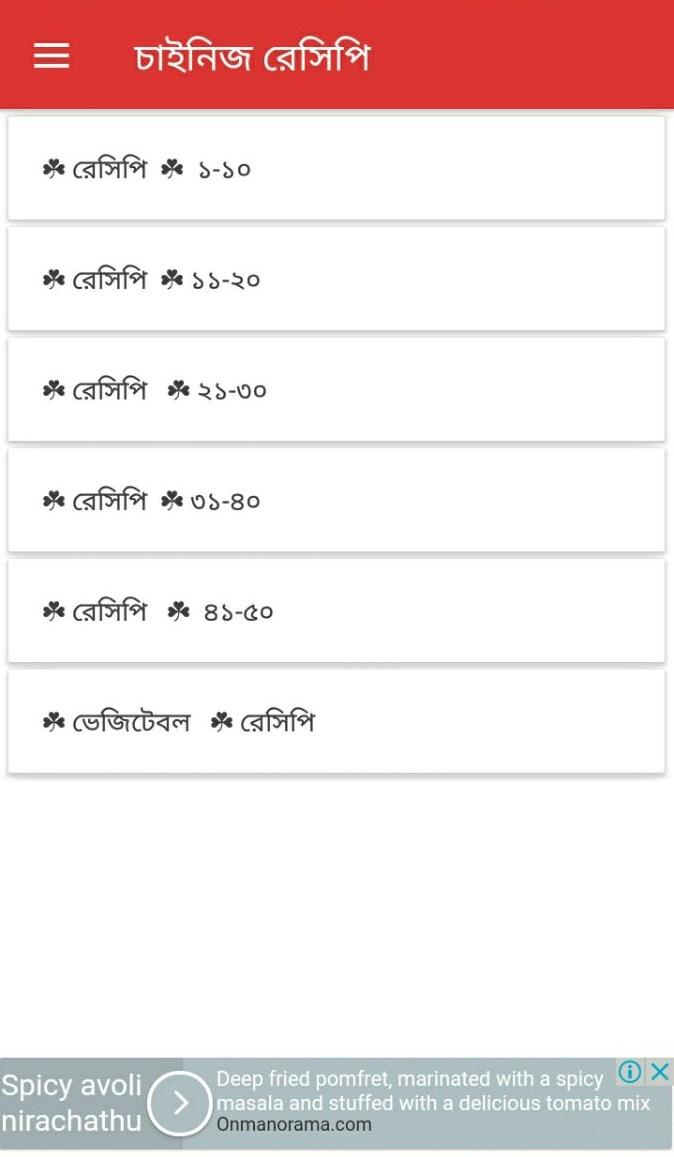Click the clover icon beside ১-১০
The width and height of the screenshot is (674, 1157).
click(172, 169)
